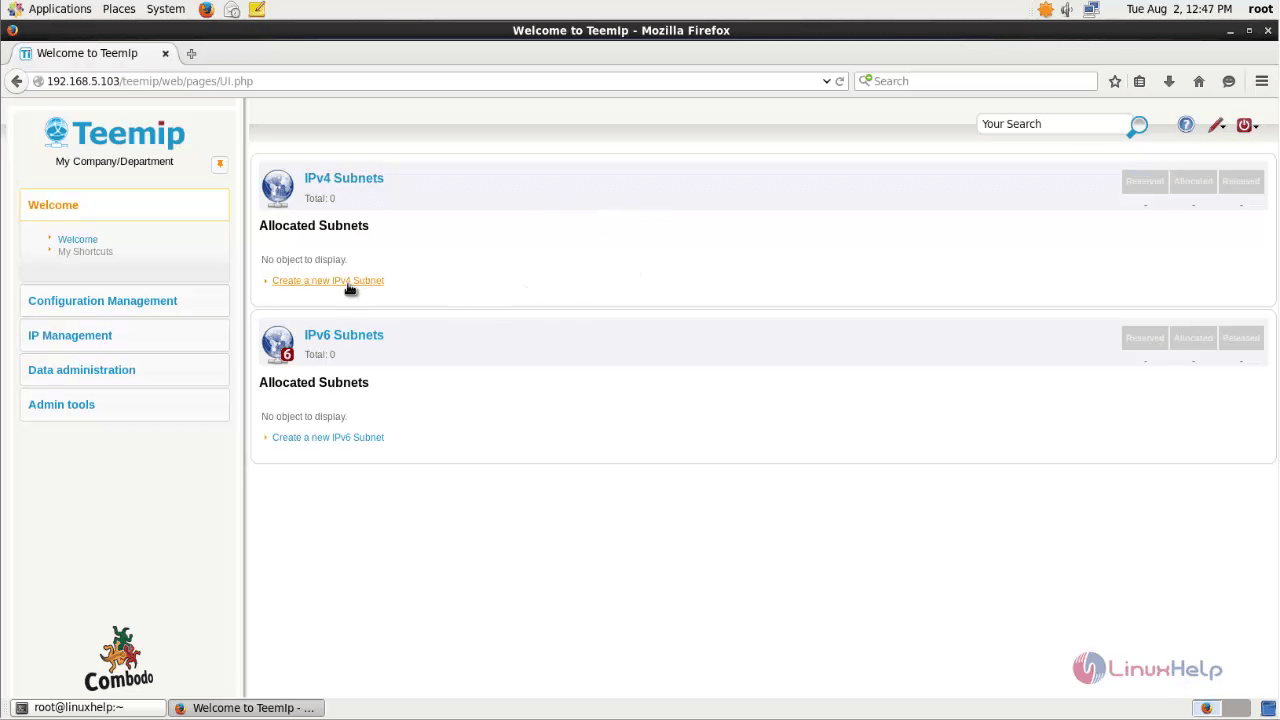
Task: Select the Welcome sidebar menu header
Action: pyautogui.click(x=124, y=205)
